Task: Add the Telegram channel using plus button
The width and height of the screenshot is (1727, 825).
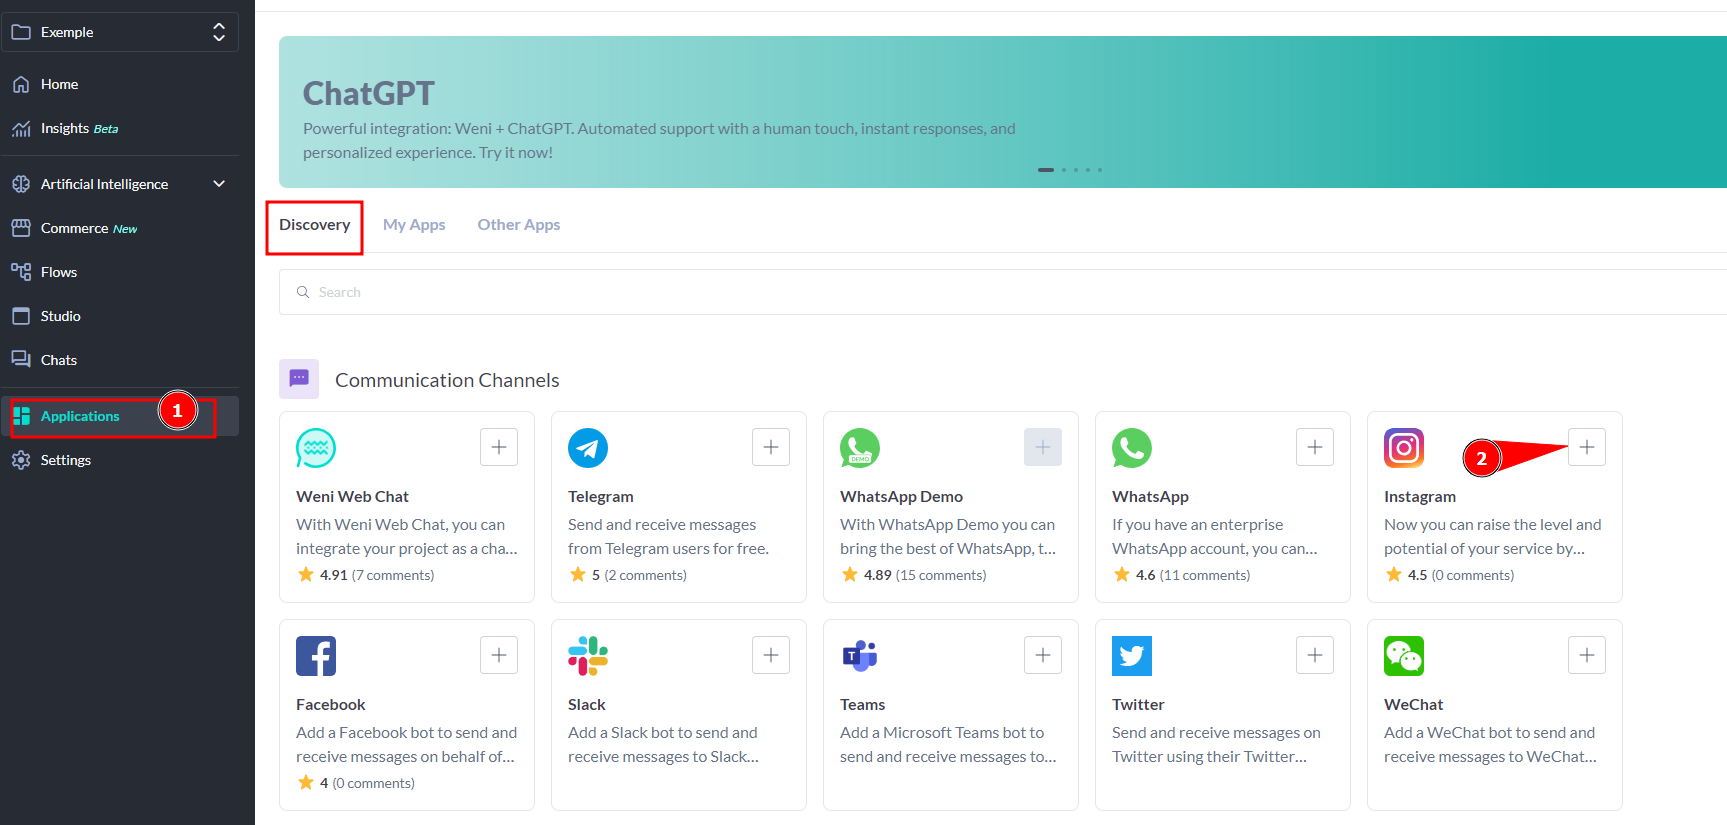Action: tap(770, 447)
